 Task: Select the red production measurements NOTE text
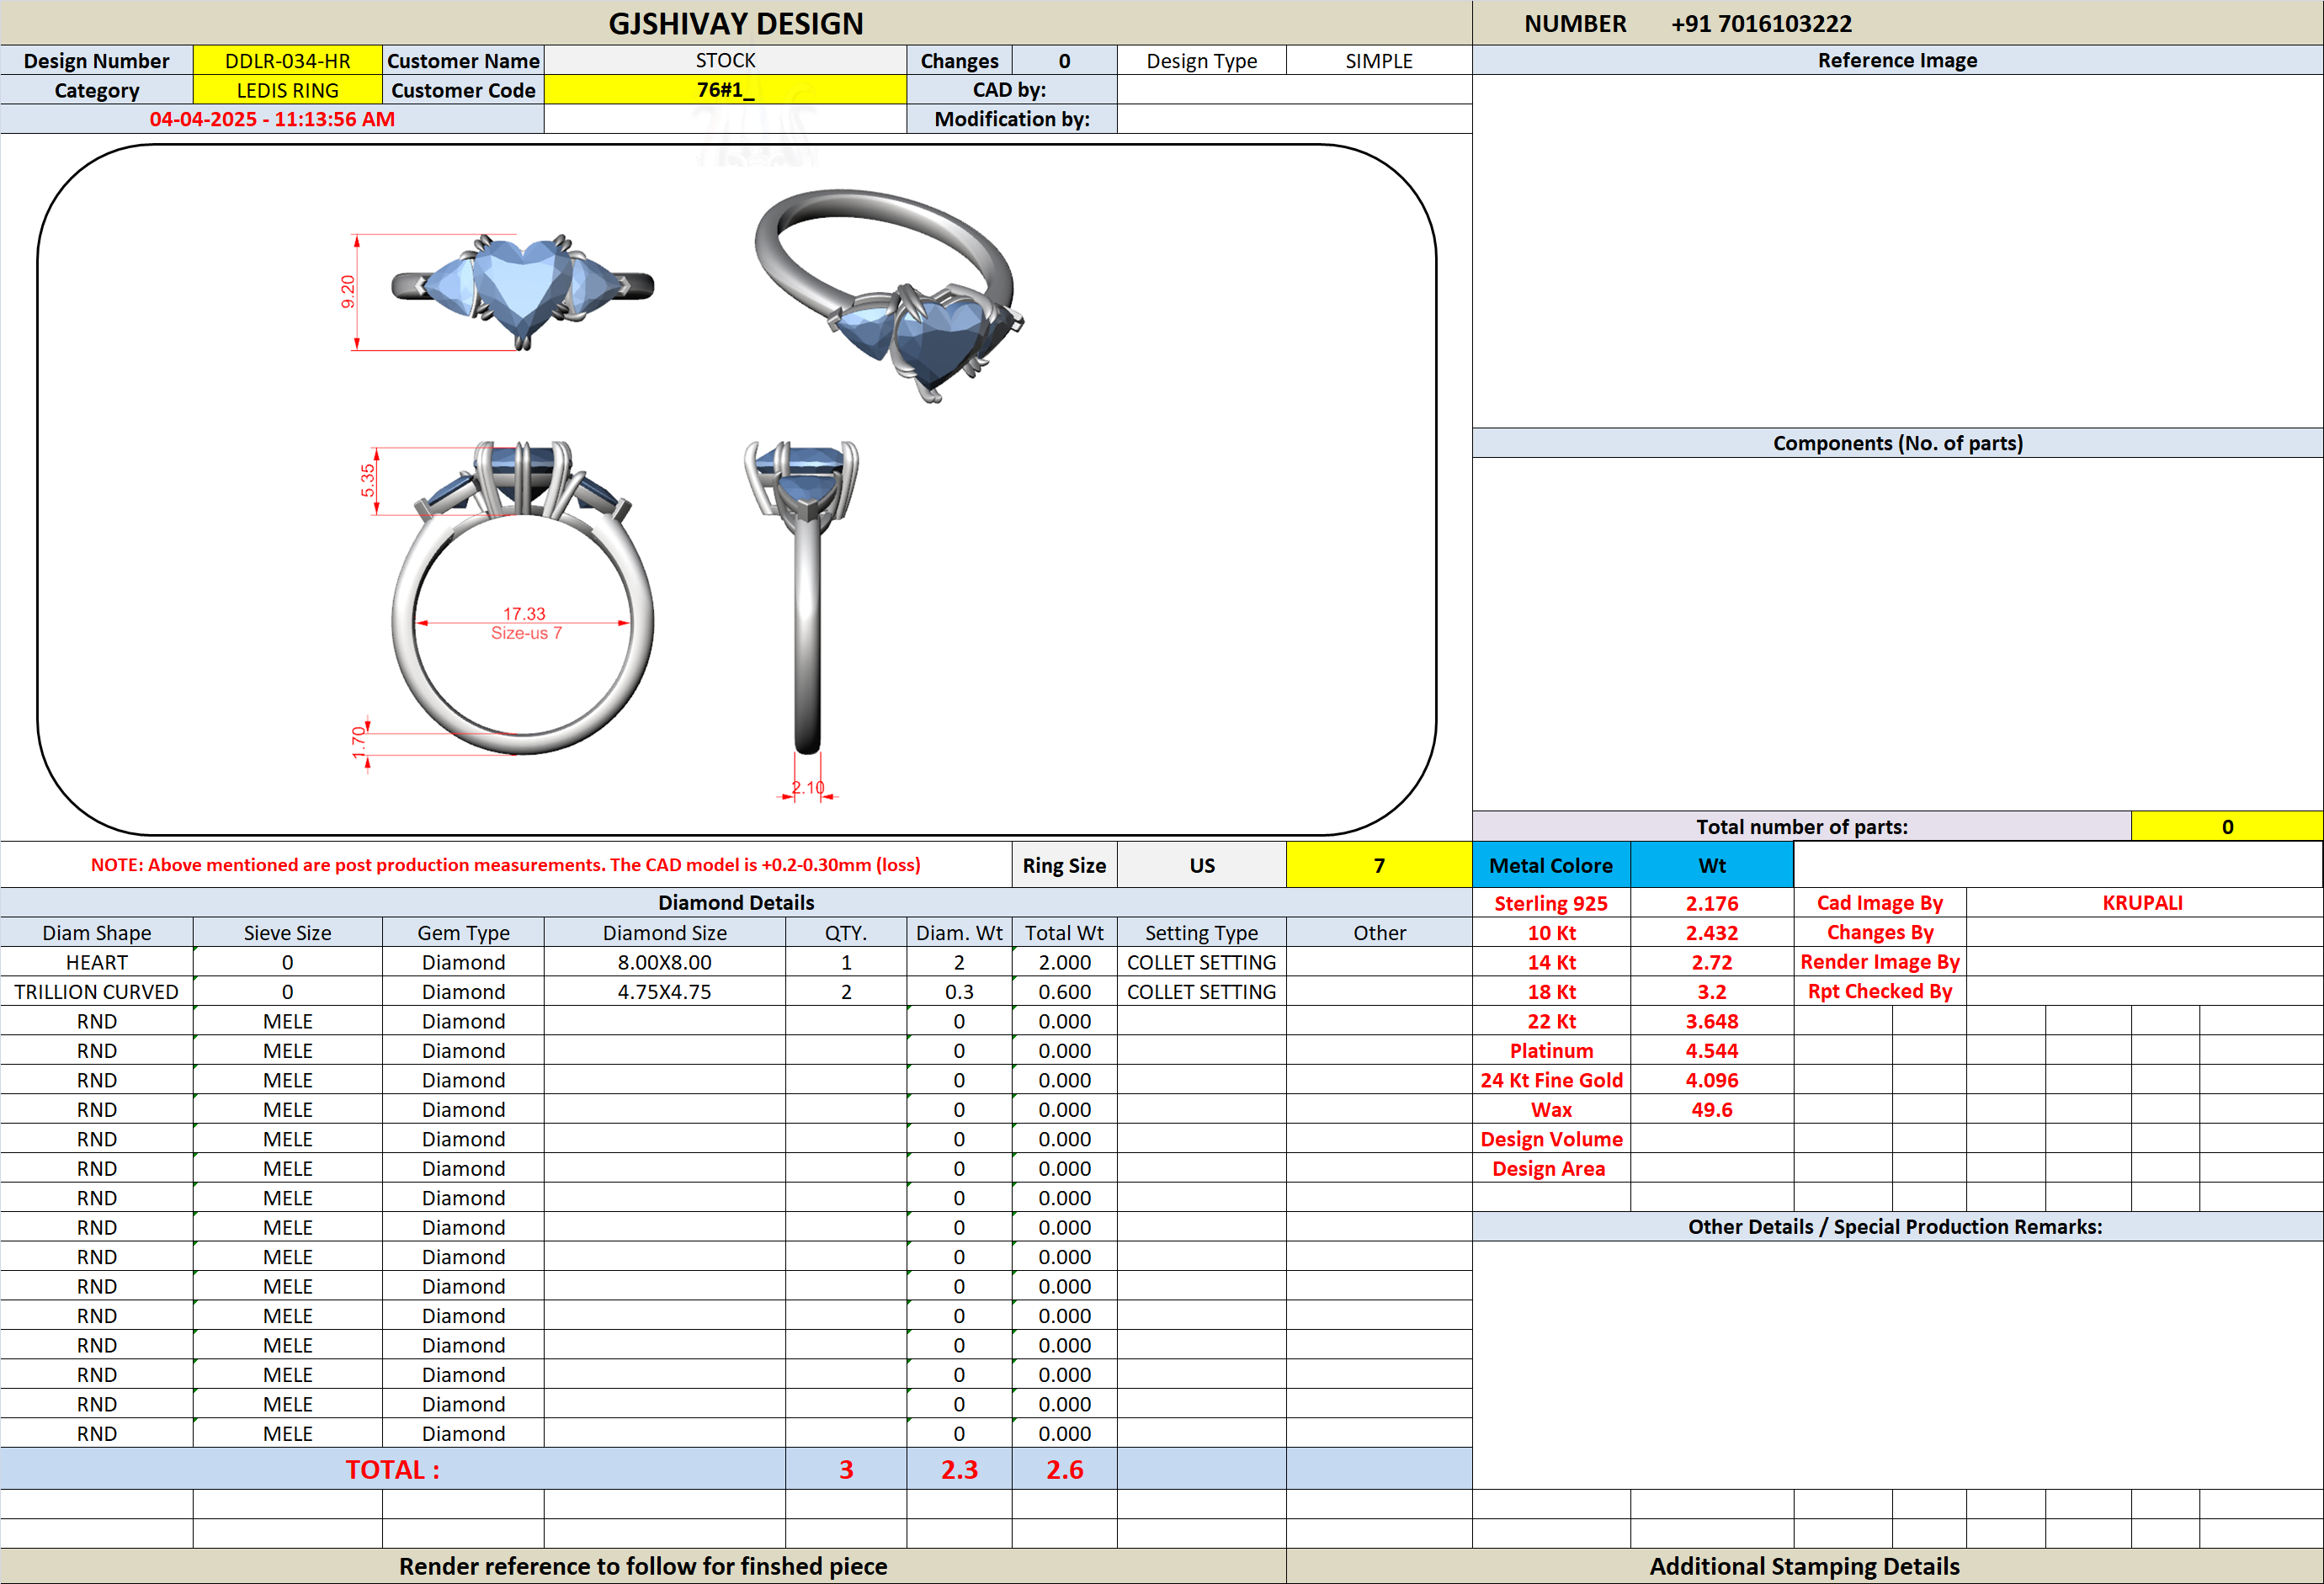click(505, 865)
